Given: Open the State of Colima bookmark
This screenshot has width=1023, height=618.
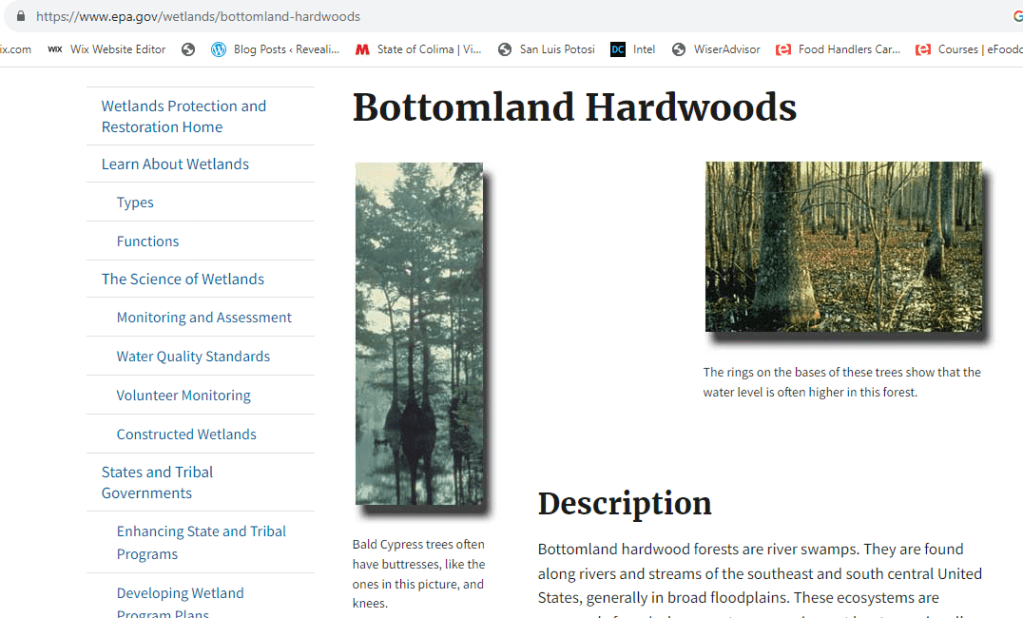Looking at the screenshot, I should (418, 49).
